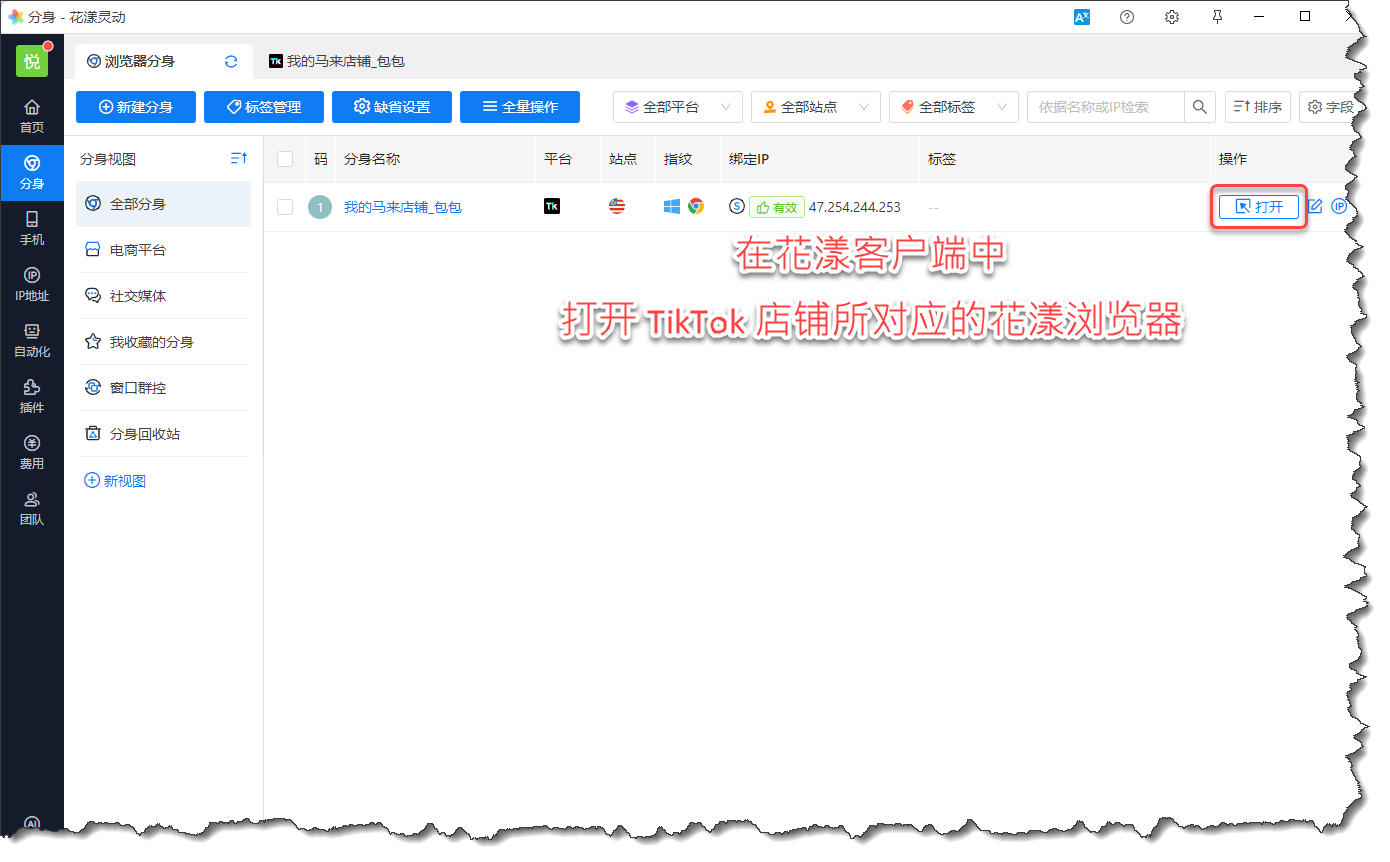Viewport: 1390px width, 862px height.
Task: Click the 打开 button for the store
Action: point(1258,207)
